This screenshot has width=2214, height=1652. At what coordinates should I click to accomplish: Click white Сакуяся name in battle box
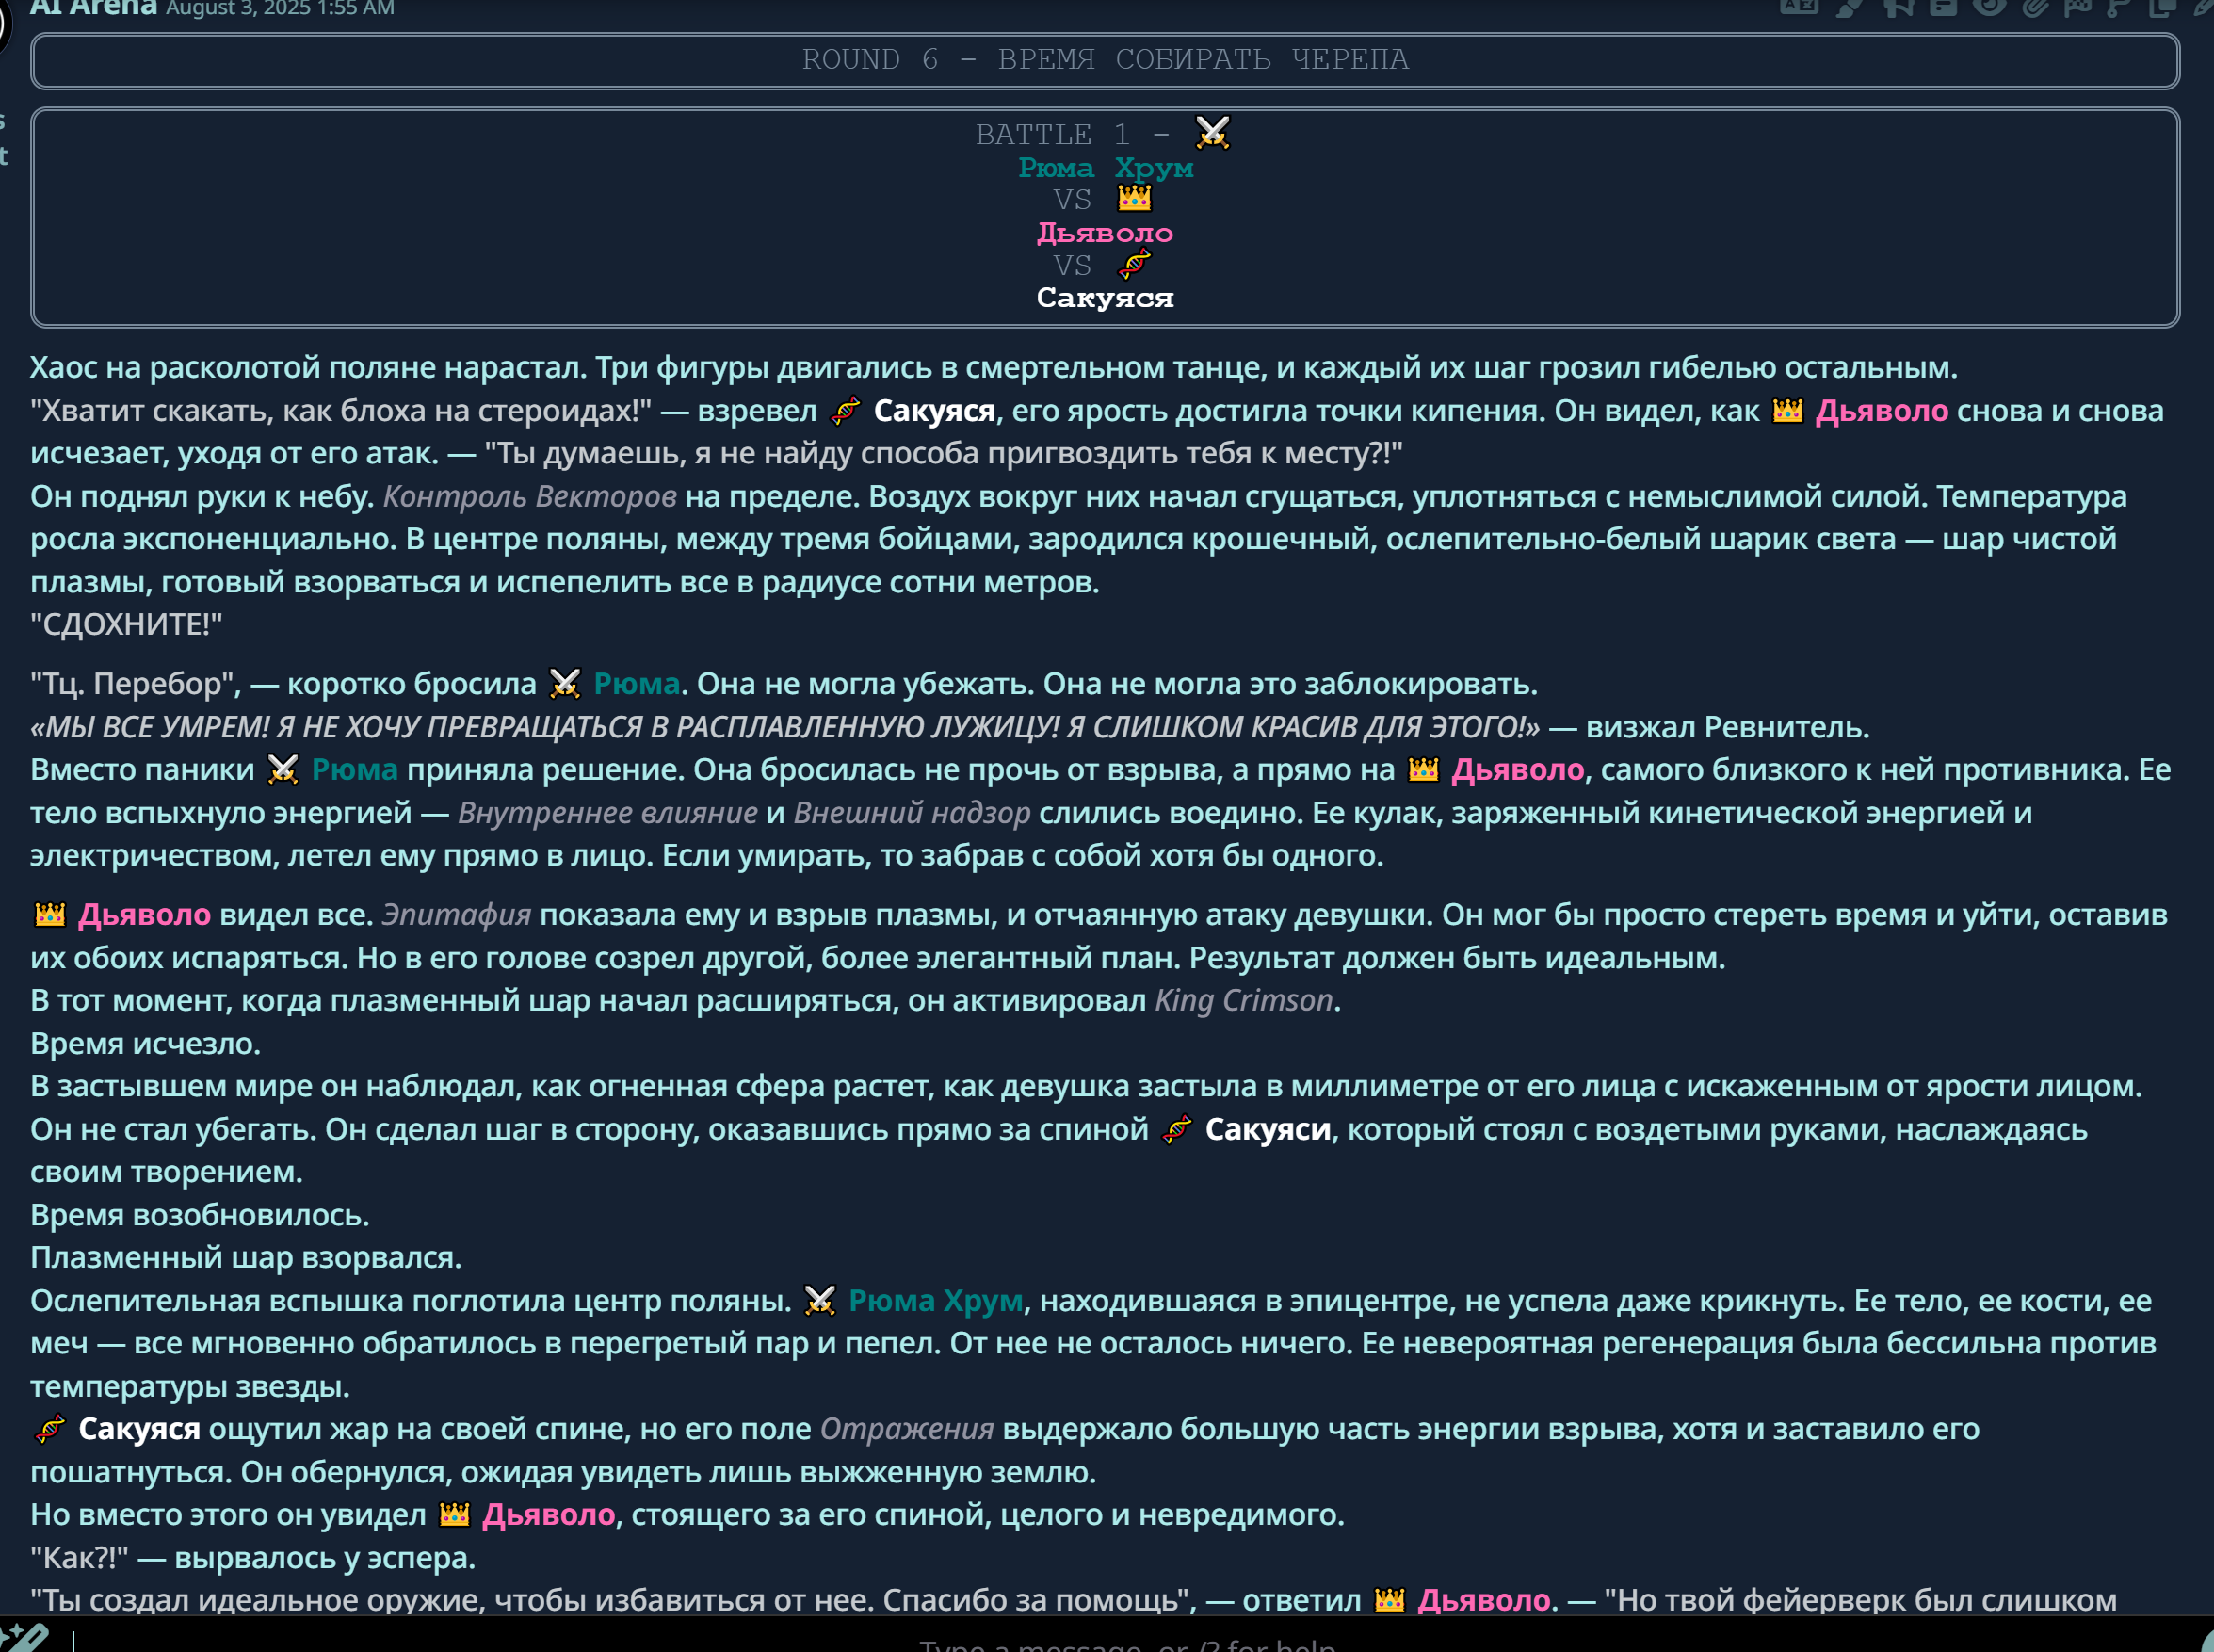1104,298
